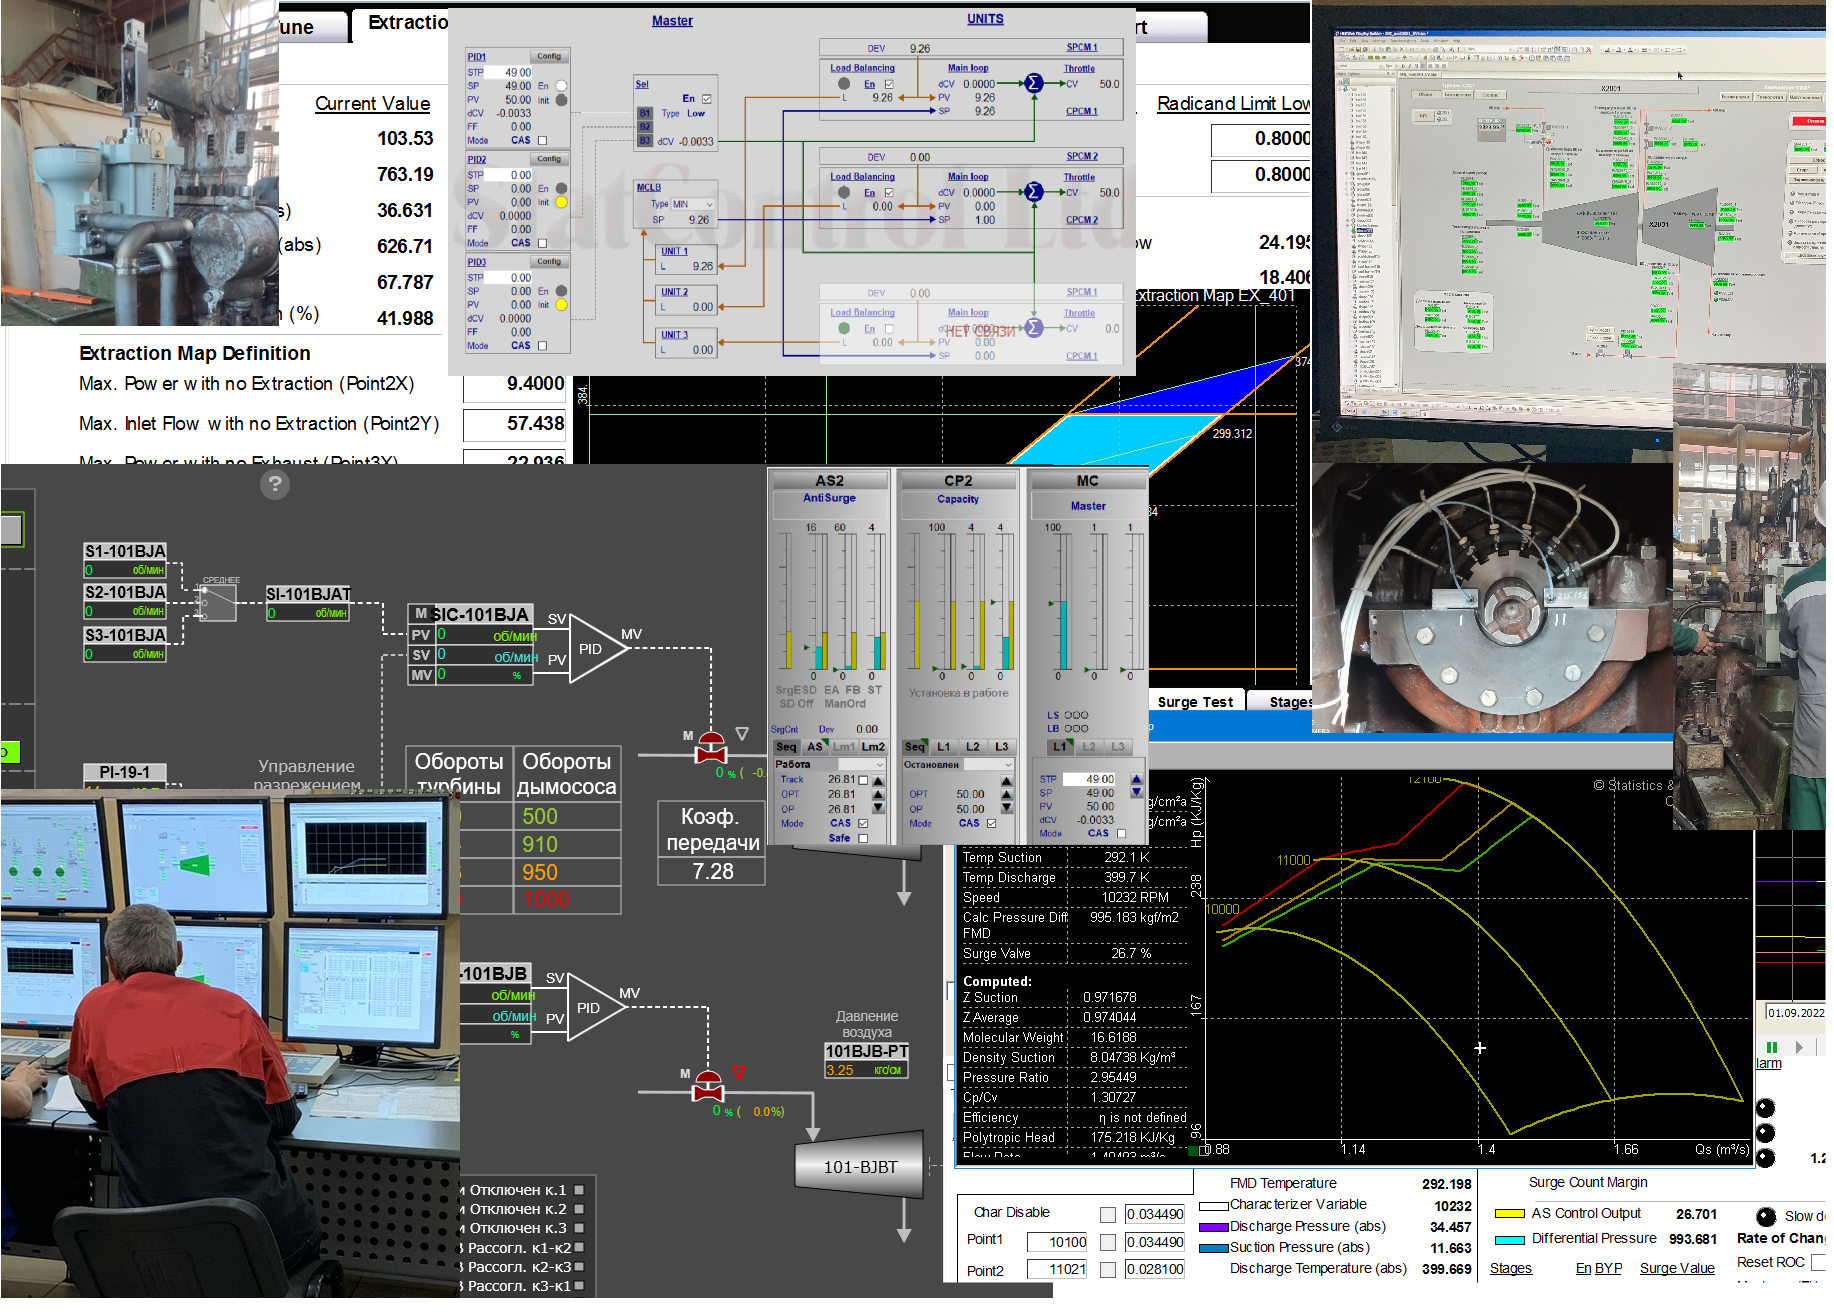Select the B2 input in the Sel block
This screenshot has width=1834, height=1312.
pos(645,127)
